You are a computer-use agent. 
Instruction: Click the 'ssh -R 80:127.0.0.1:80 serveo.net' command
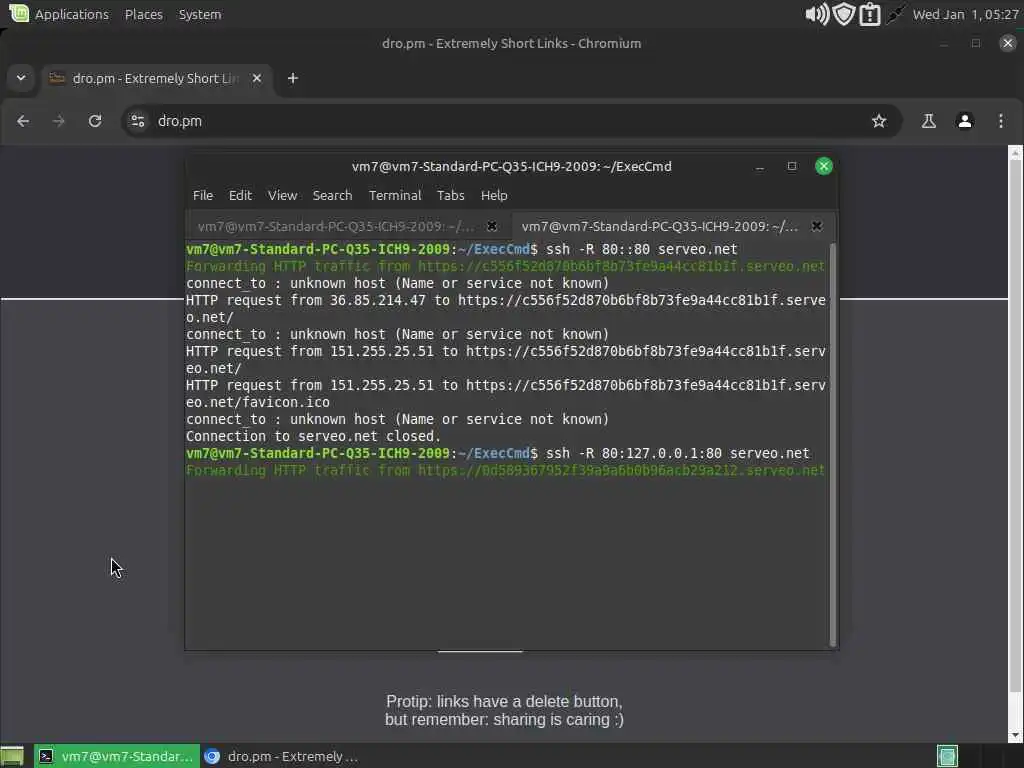[678, 453]
